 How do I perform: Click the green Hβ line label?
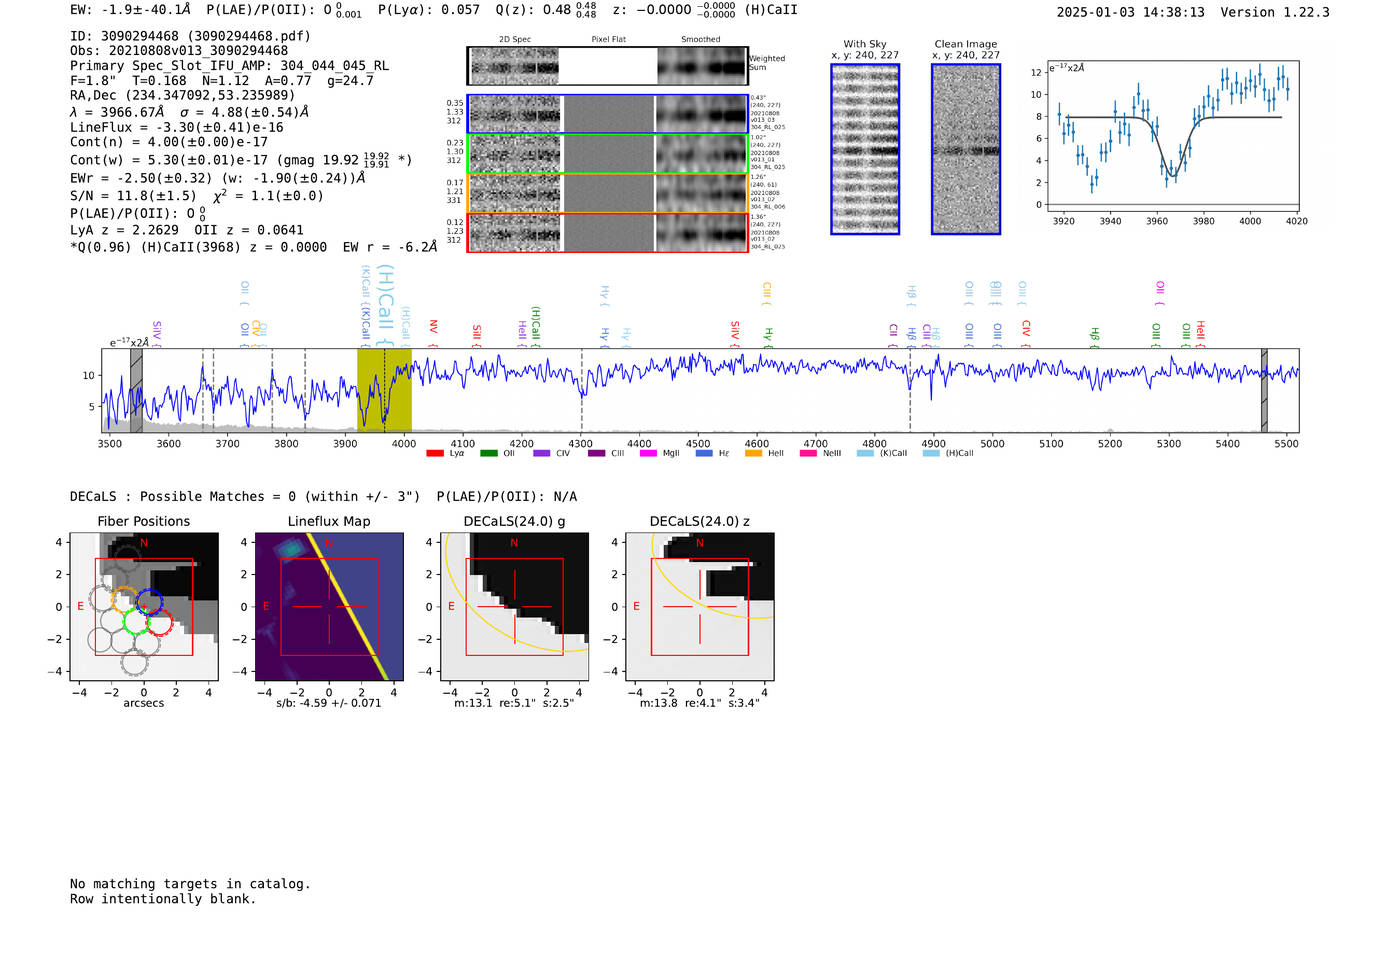pyautogui.click(x=1095, y=336)
